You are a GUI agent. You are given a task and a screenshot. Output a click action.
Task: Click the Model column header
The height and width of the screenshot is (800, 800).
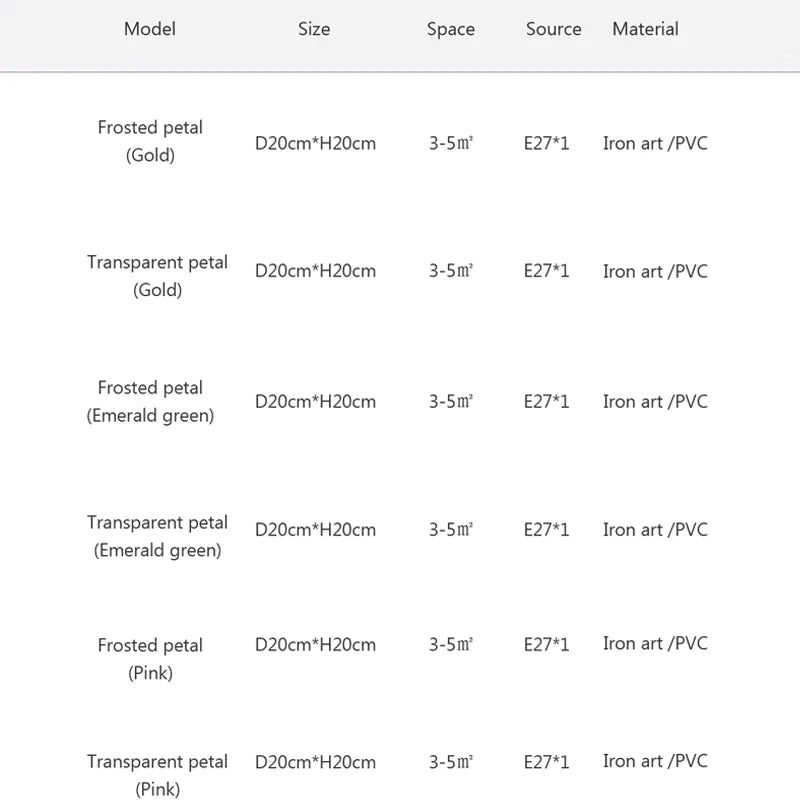pyautogui.click(x=150, y=29)
